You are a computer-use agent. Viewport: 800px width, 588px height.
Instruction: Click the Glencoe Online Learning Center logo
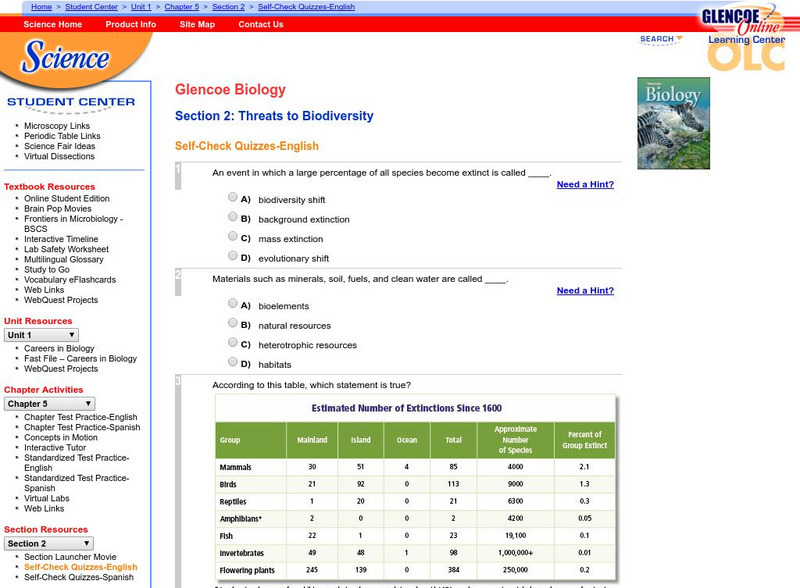click(x=746, y=37)
